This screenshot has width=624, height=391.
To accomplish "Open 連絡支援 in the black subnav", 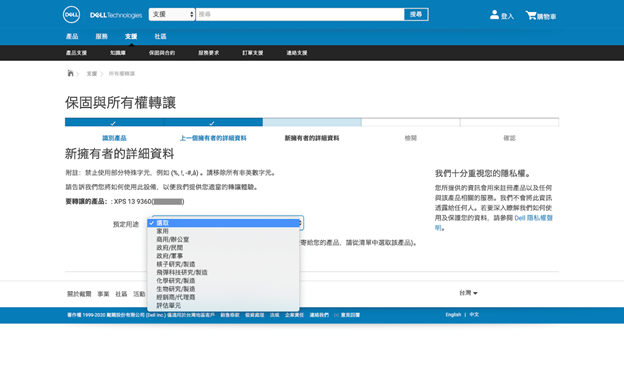I will [297, 53].
